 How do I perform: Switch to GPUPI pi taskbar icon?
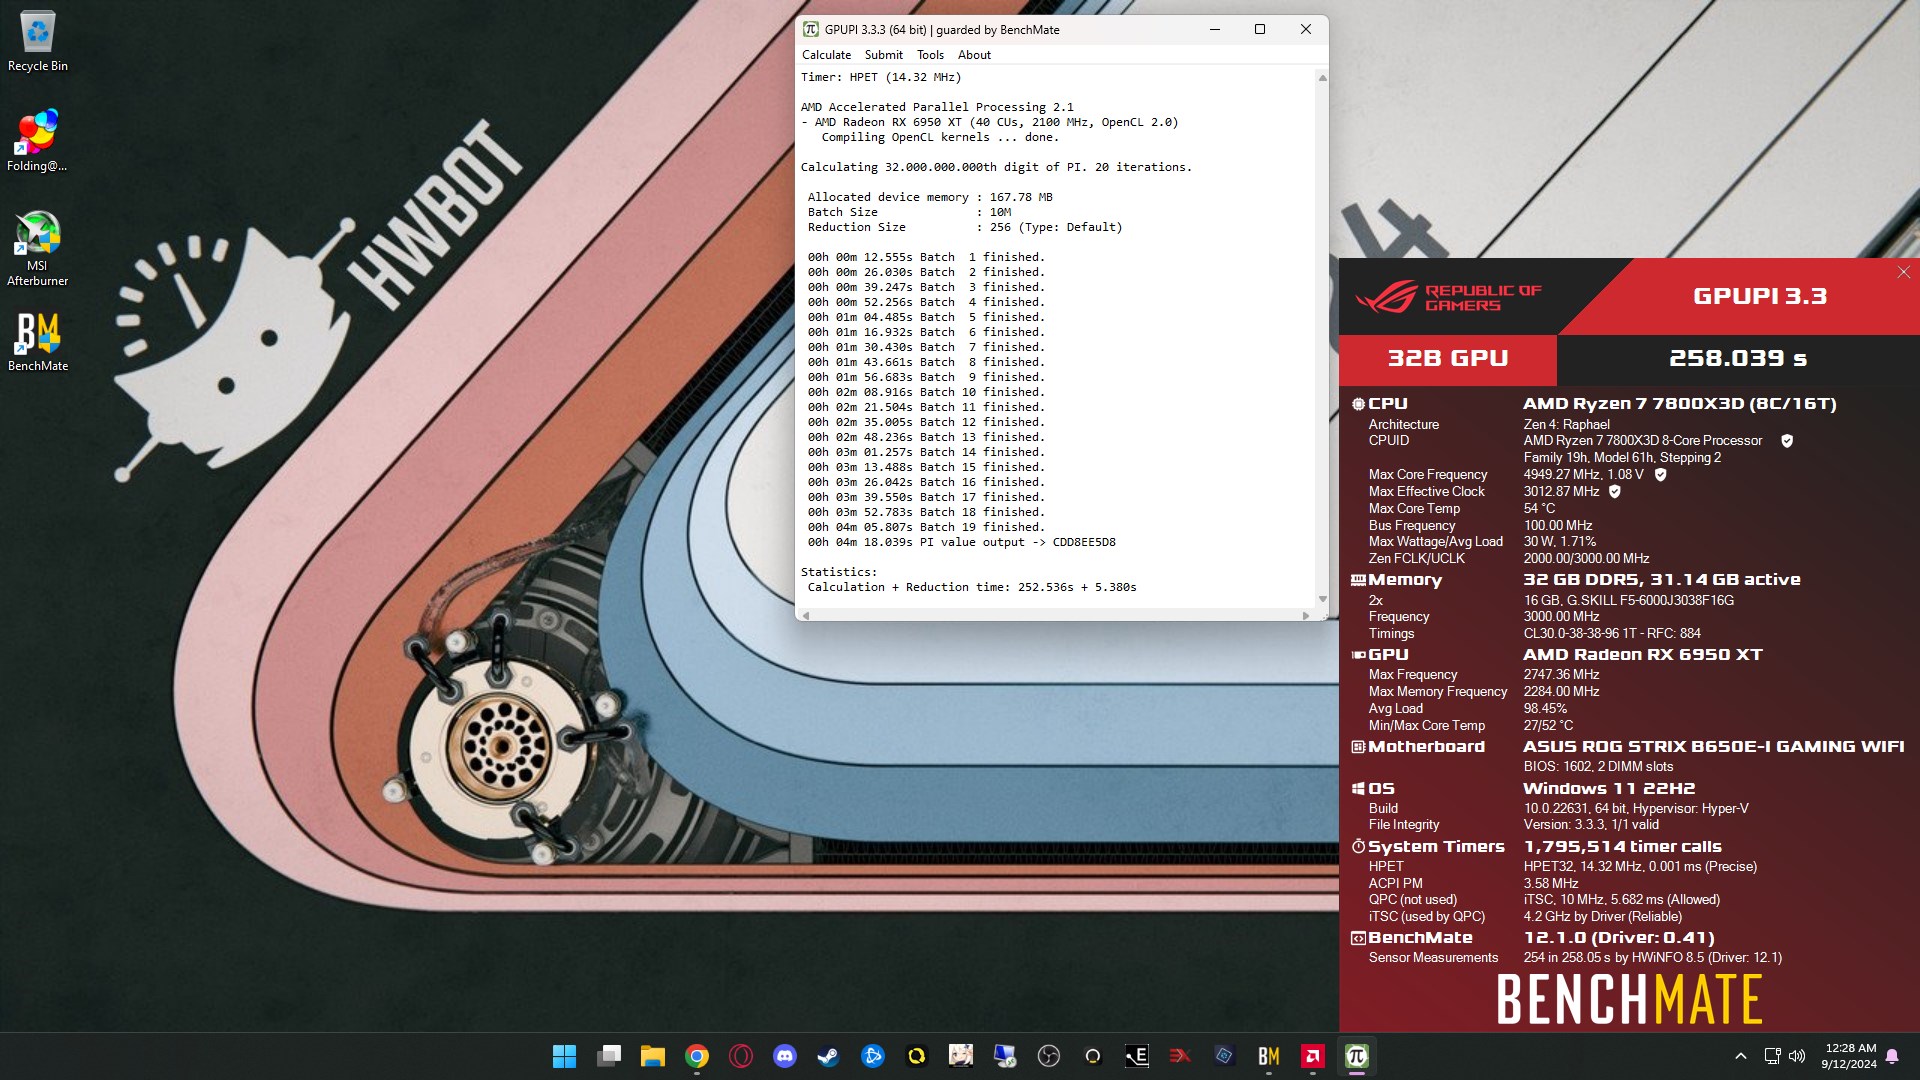point(1357,1056)
